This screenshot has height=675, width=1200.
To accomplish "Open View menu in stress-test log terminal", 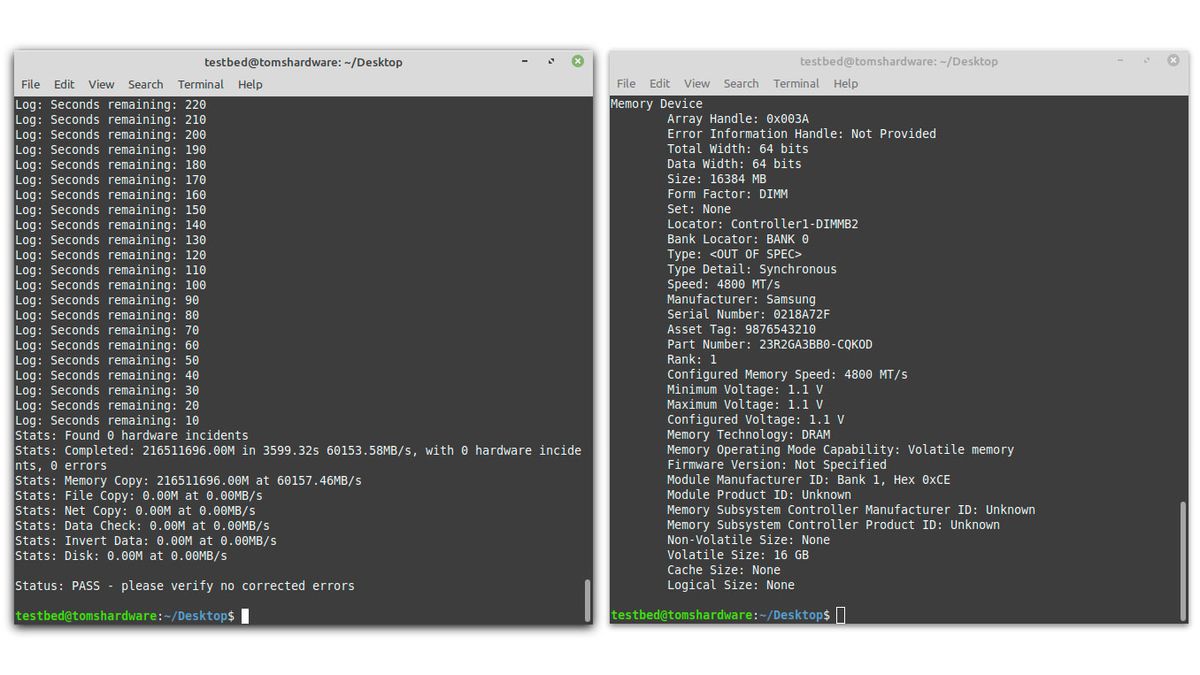I will (x=101, y=84).
